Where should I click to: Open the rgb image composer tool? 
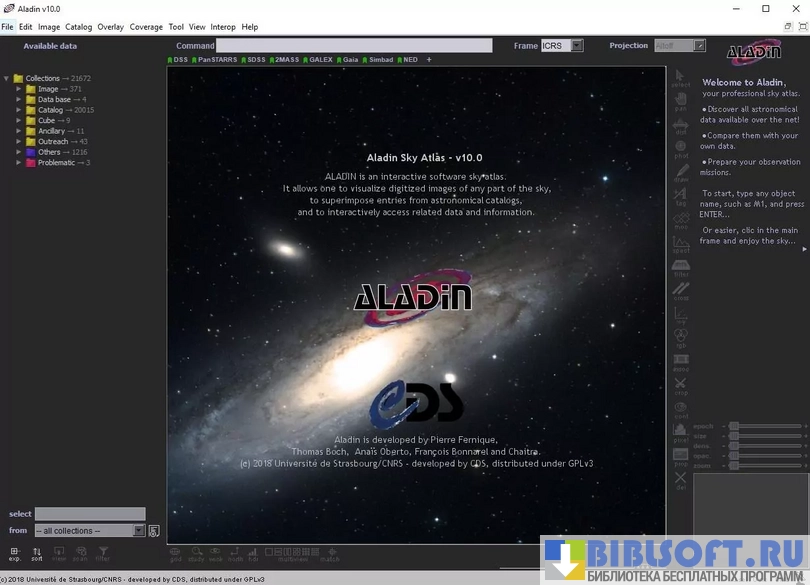(681, 337)
